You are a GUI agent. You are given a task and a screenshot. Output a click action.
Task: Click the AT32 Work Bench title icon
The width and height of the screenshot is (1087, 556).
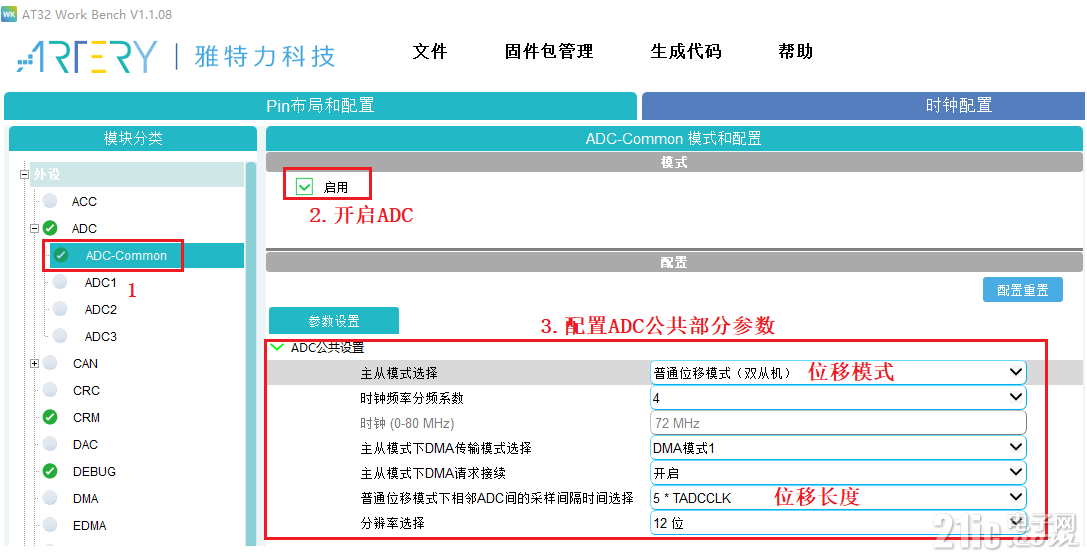(x=9, y=13)
